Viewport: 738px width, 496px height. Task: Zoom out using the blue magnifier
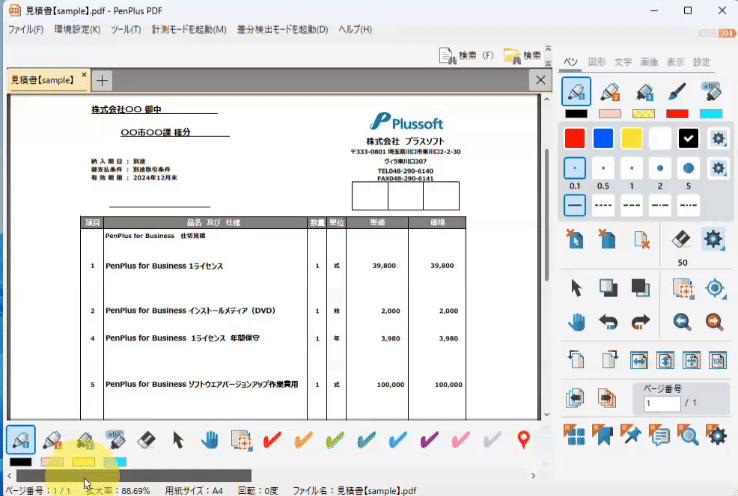[x=682, y=322]
